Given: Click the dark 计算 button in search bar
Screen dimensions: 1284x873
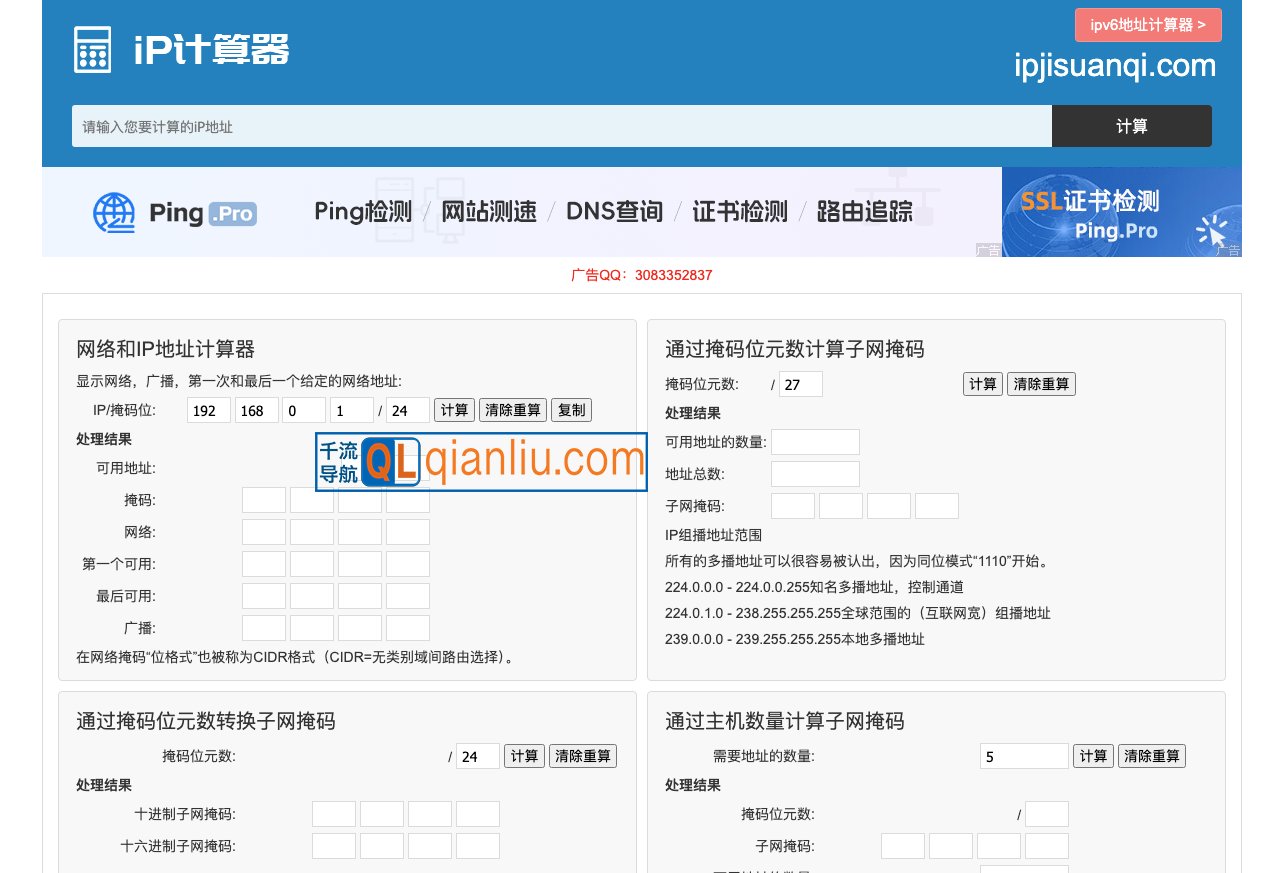Looking at the screenshot, I should pyautogui.click(x=1131, y=126).
